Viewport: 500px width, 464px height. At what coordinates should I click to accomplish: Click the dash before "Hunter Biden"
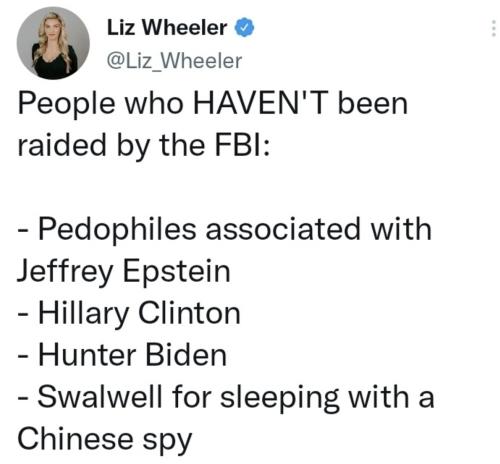point(23,357)
